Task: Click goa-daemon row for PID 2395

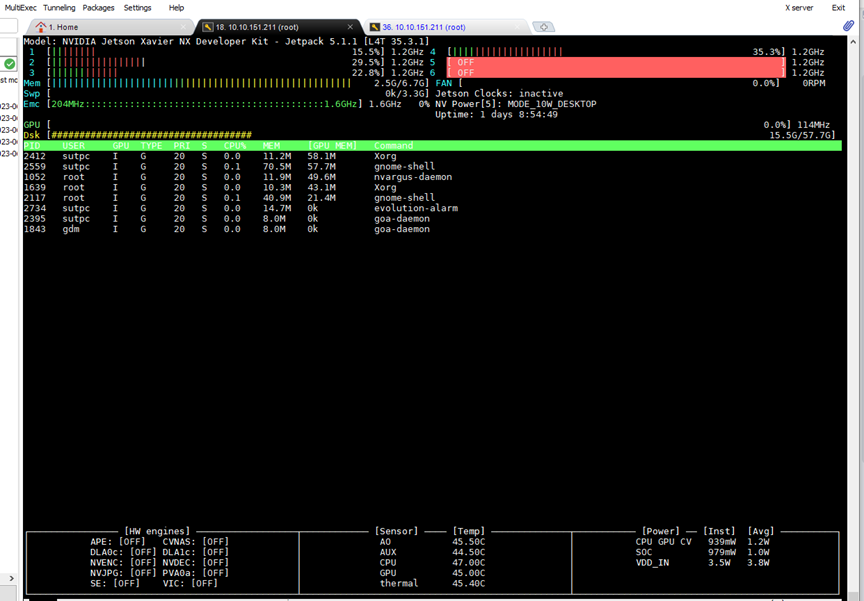Action: coord(433,219)
